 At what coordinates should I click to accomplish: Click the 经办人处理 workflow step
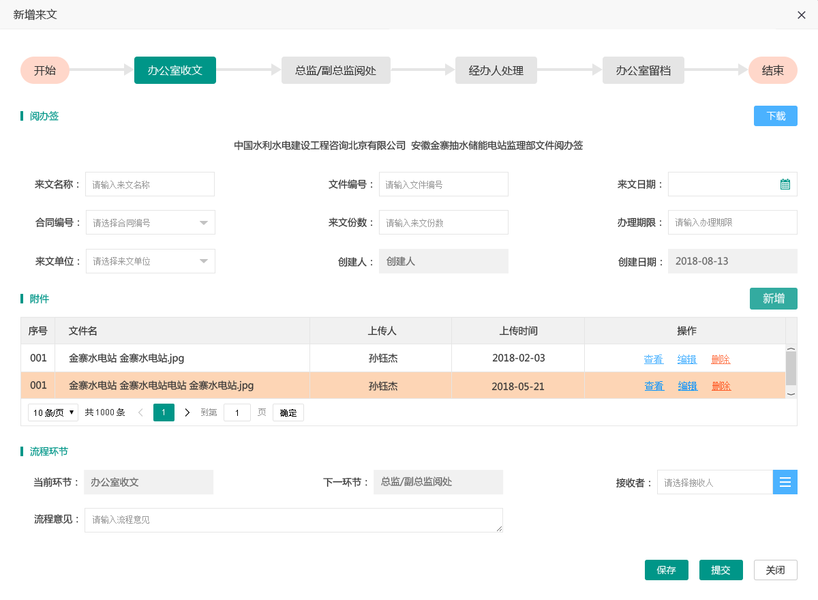tap(496, 70)
